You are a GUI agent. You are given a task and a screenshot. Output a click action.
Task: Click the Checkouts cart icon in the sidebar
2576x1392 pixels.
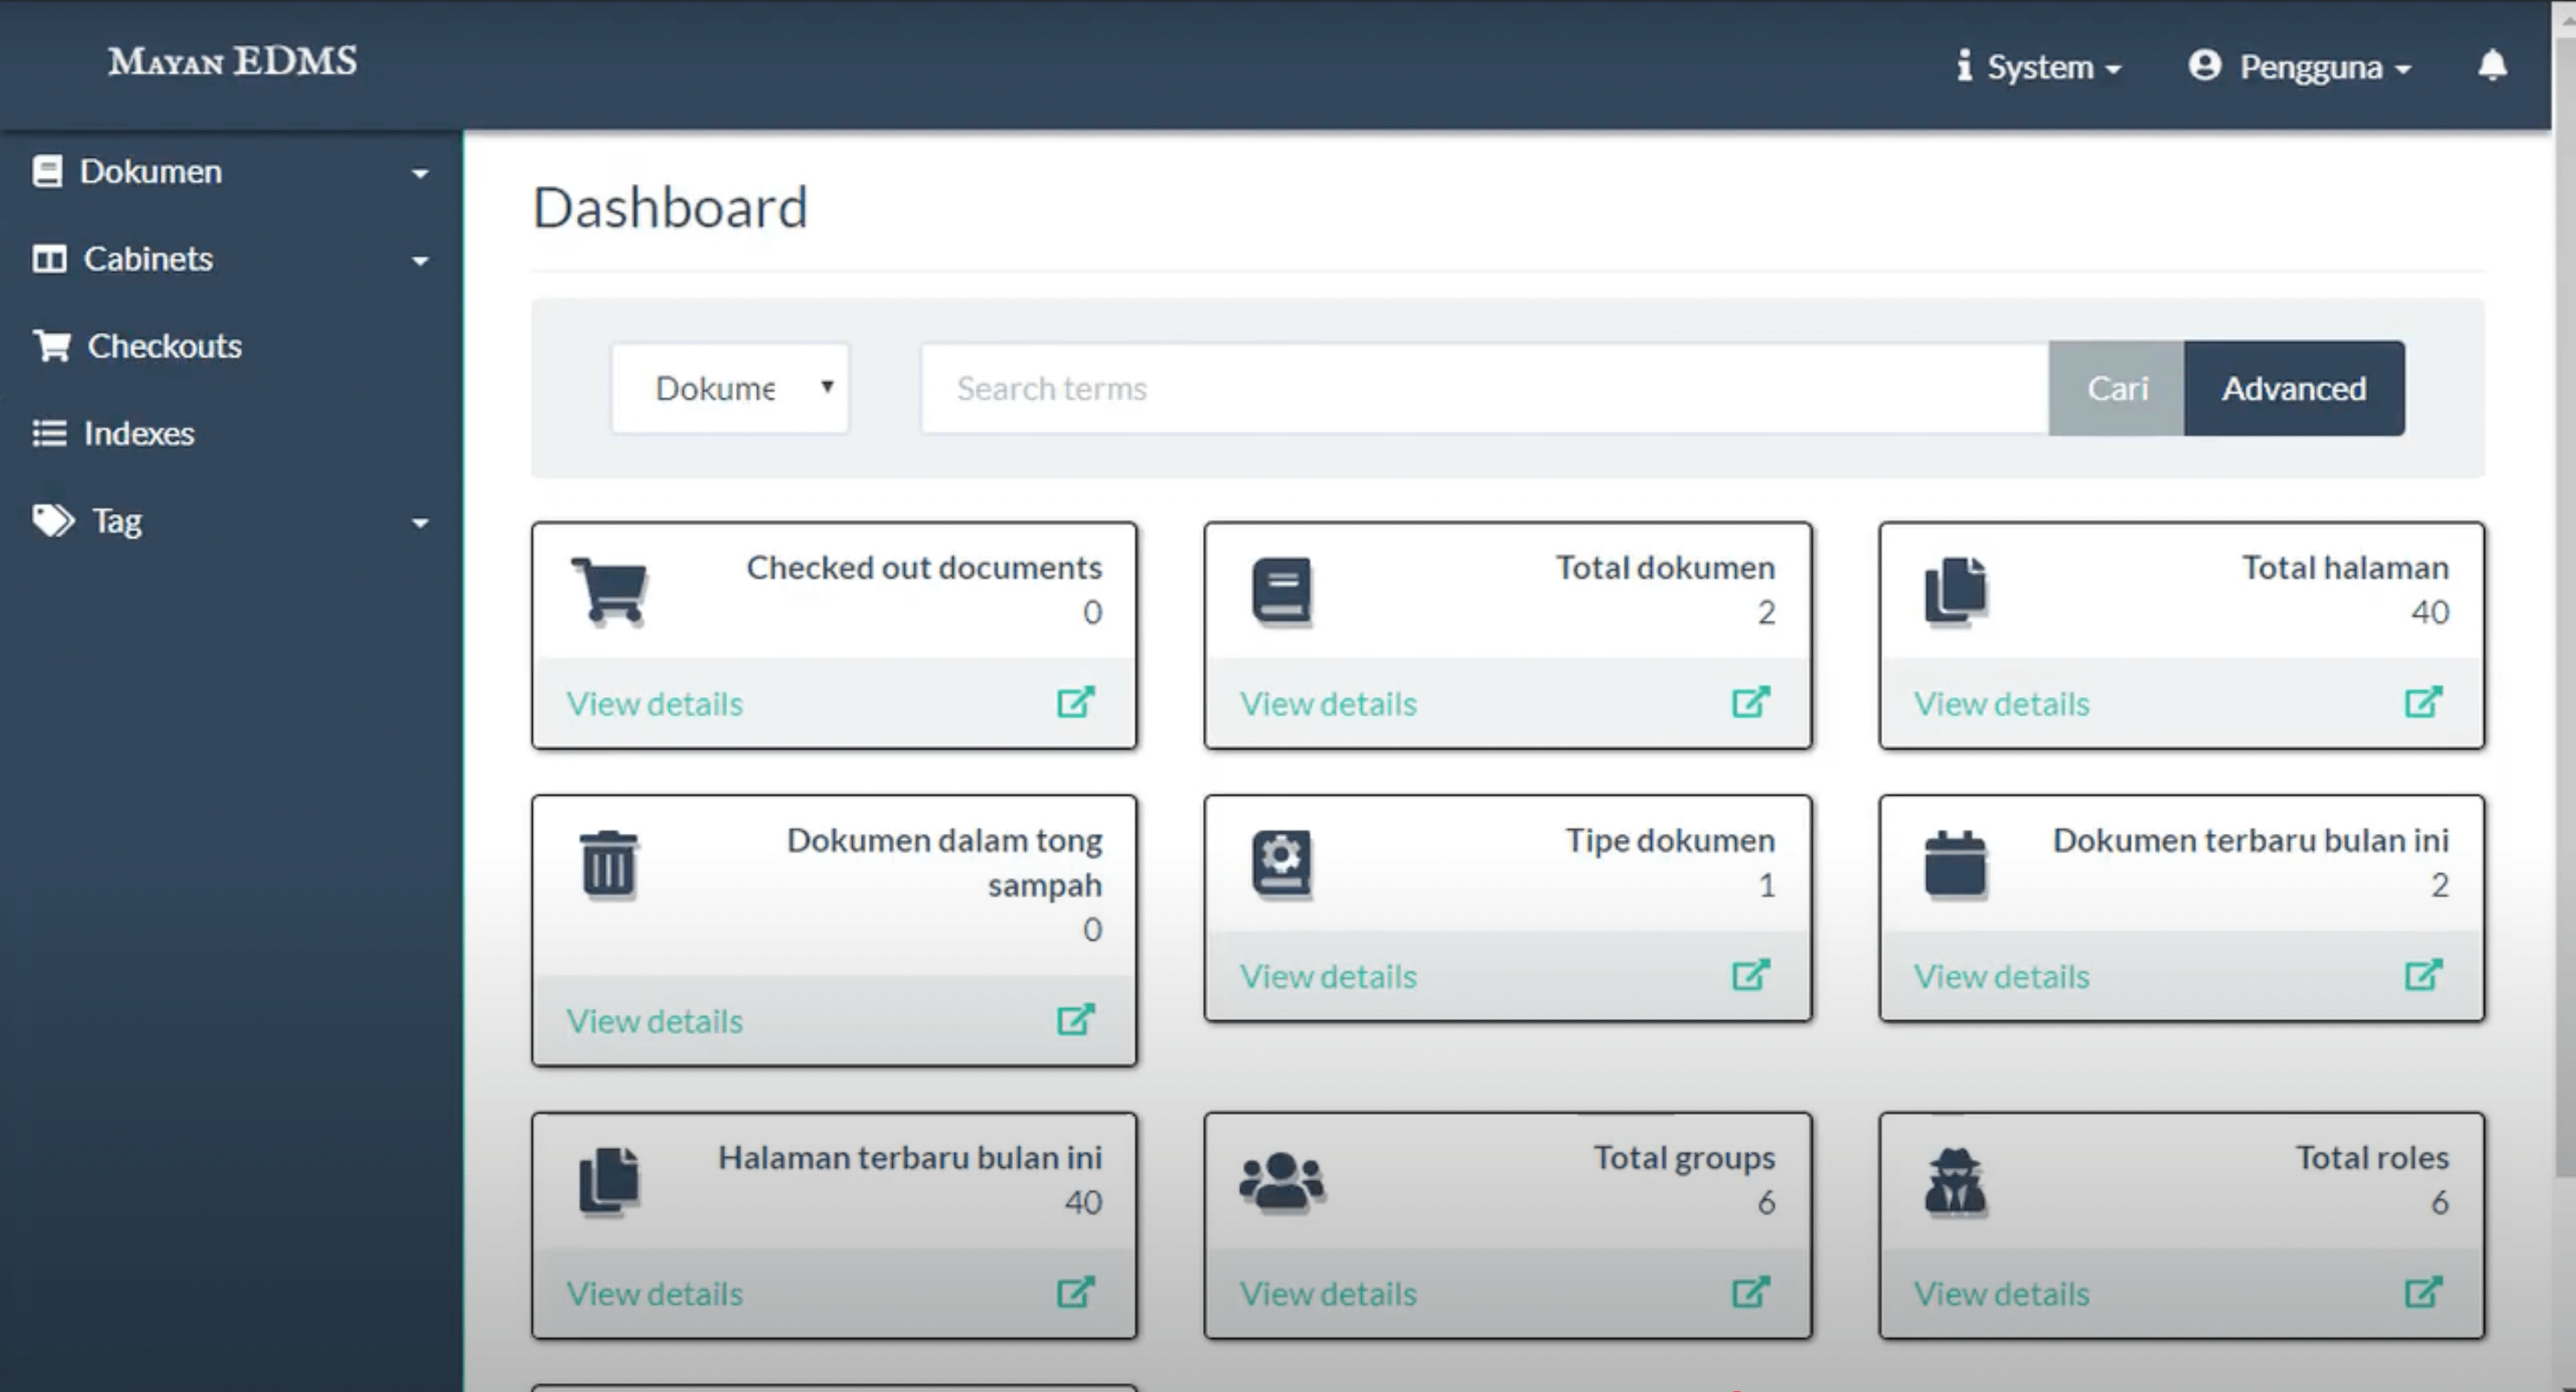52,346
